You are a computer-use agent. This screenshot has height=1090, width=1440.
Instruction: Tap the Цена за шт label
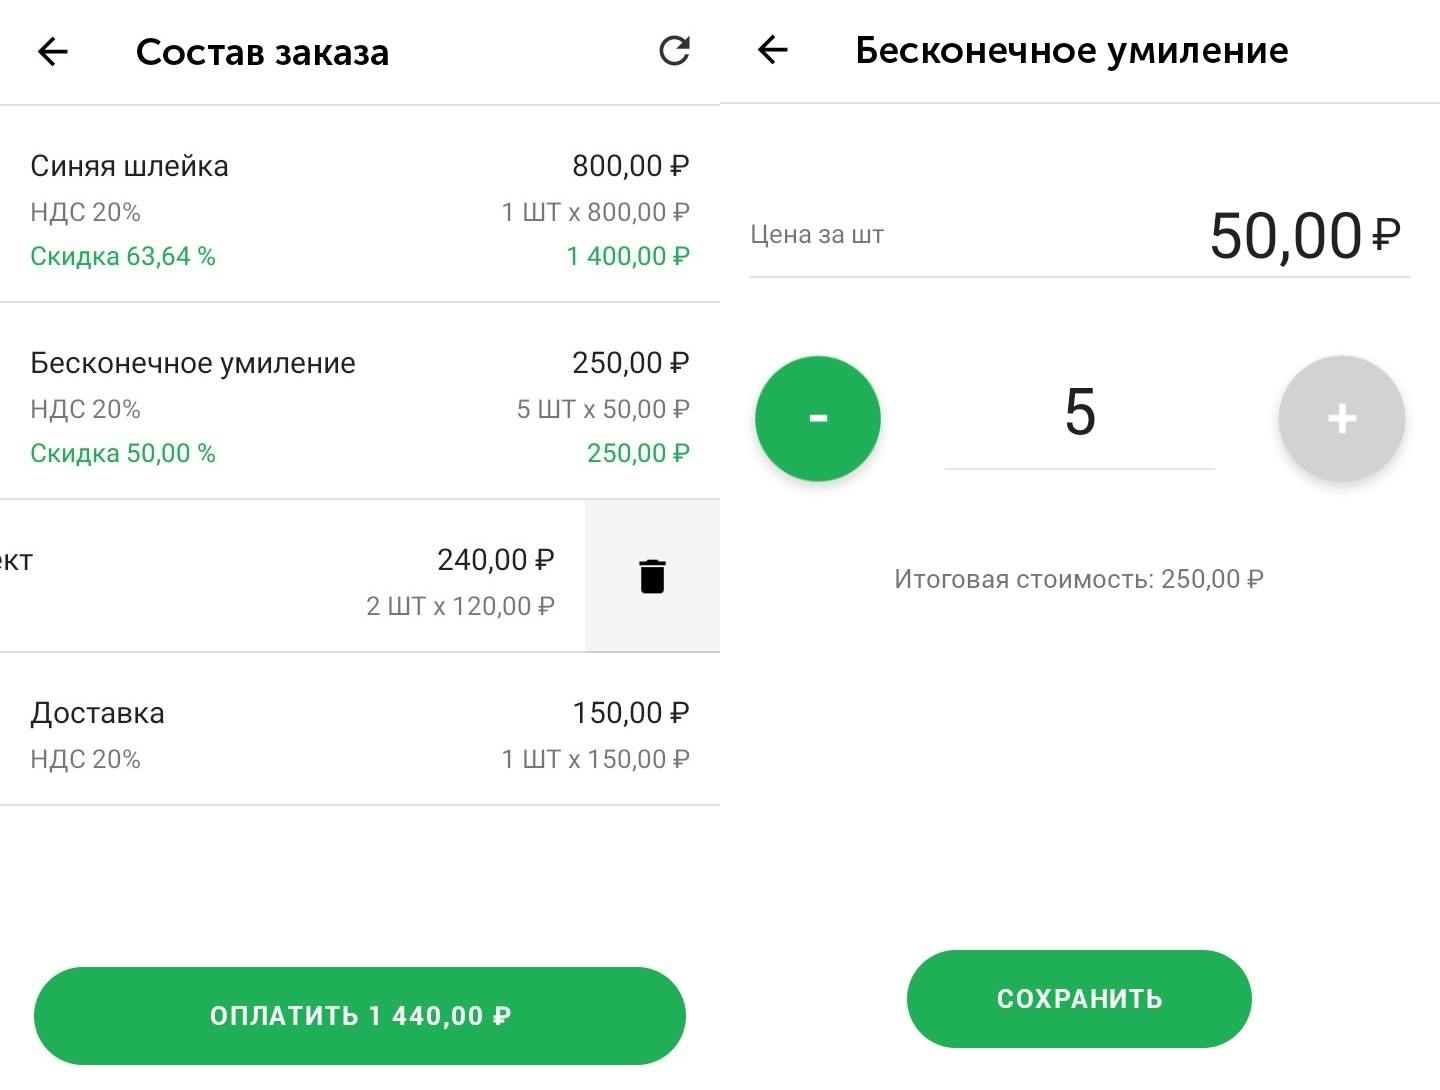click(x=817, y=235)
